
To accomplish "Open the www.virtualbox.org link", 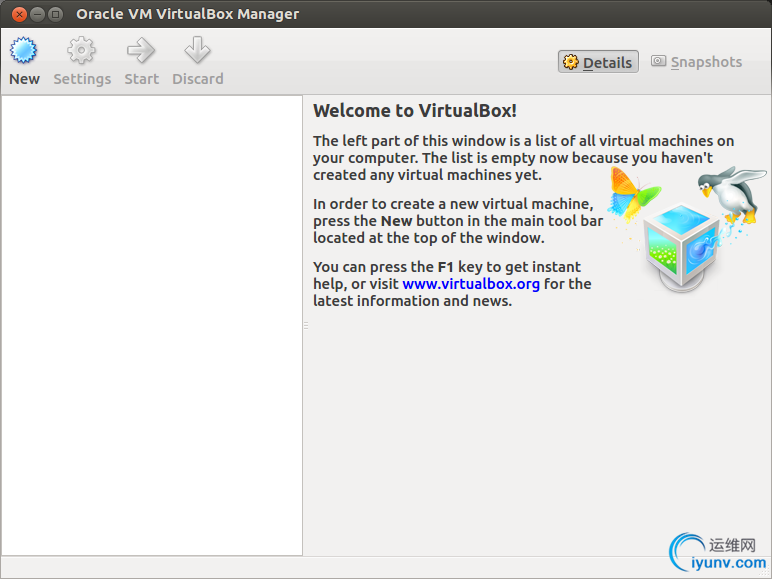I will click(x=471, y=284).
